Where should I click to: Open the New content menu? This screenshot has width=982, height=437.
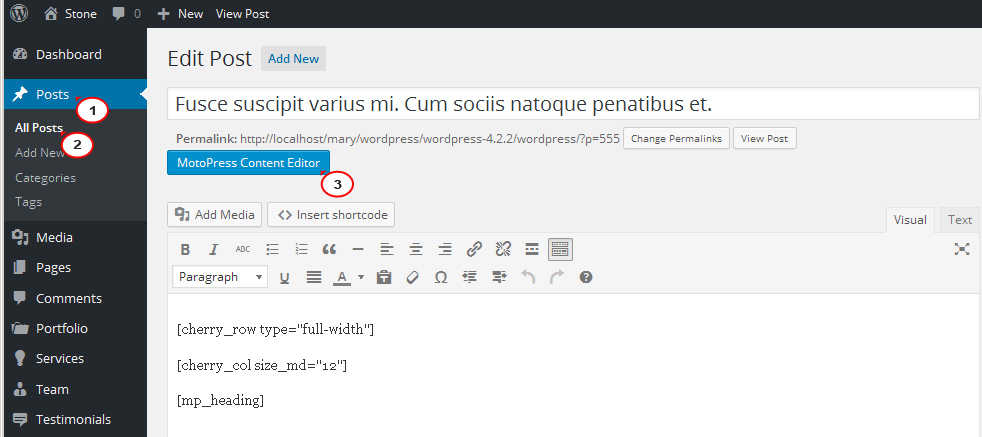[180, 13]
